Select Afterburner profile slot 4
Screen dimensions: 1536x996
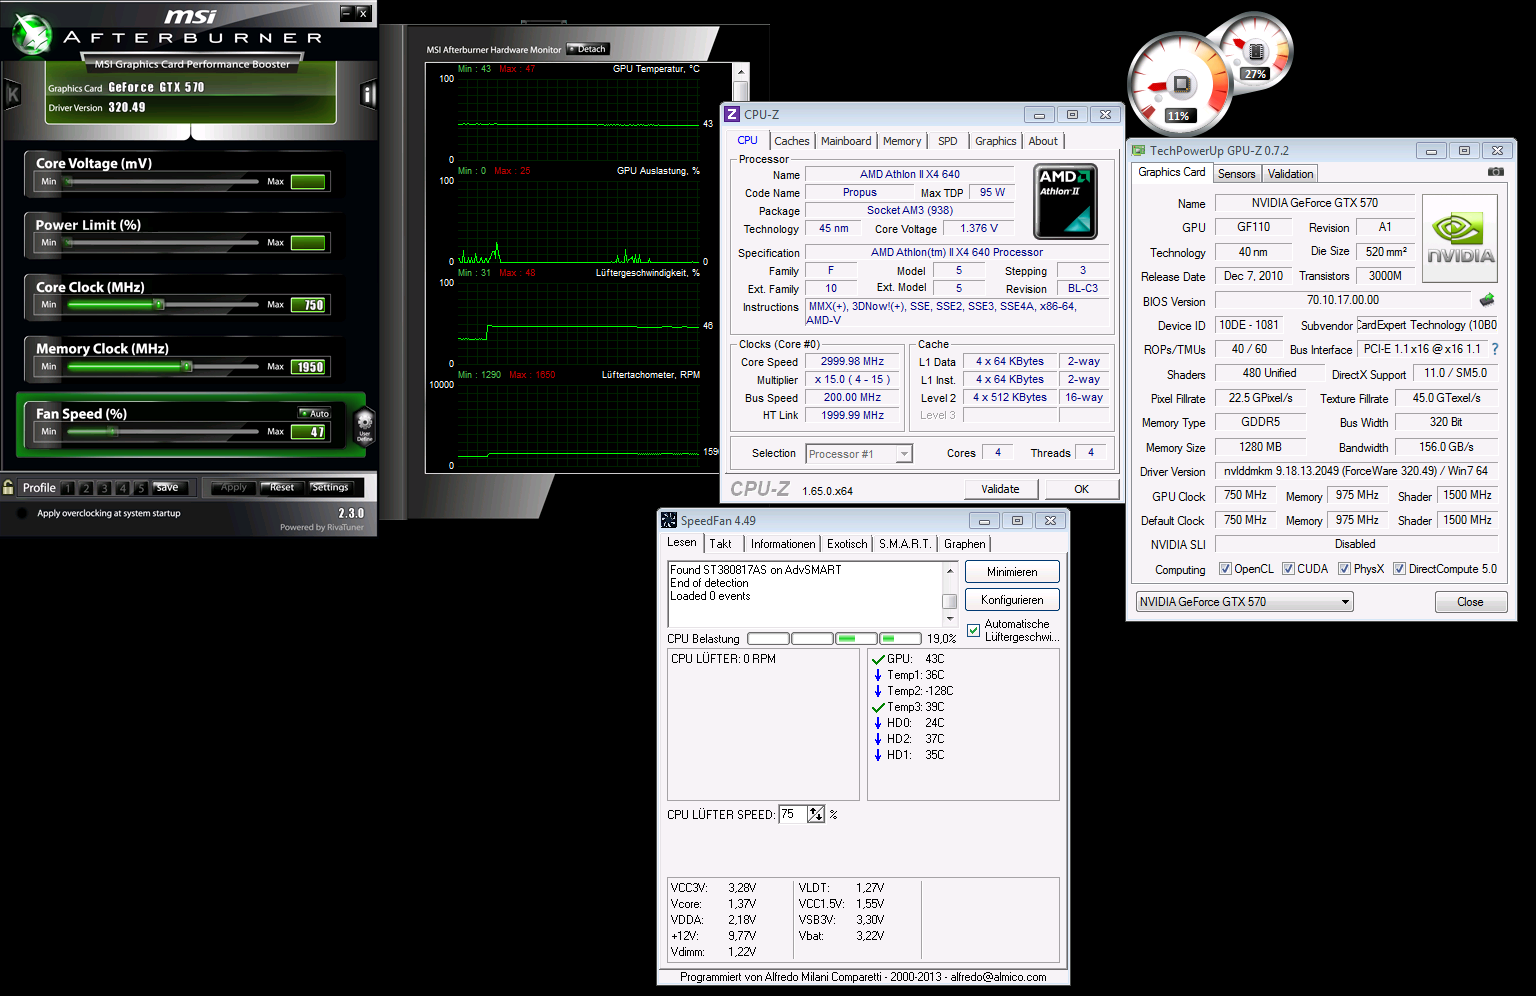(x=122, y=488)
